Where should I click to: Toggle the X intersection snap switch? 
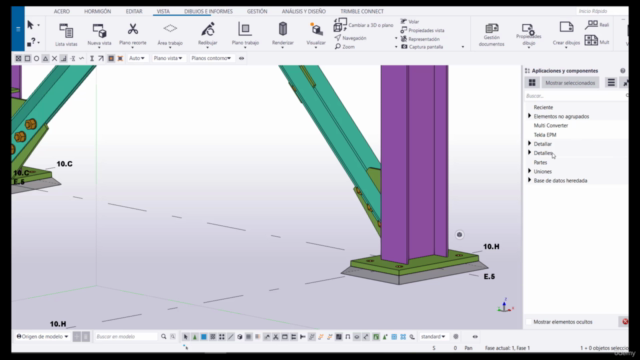tap(54, 58)
